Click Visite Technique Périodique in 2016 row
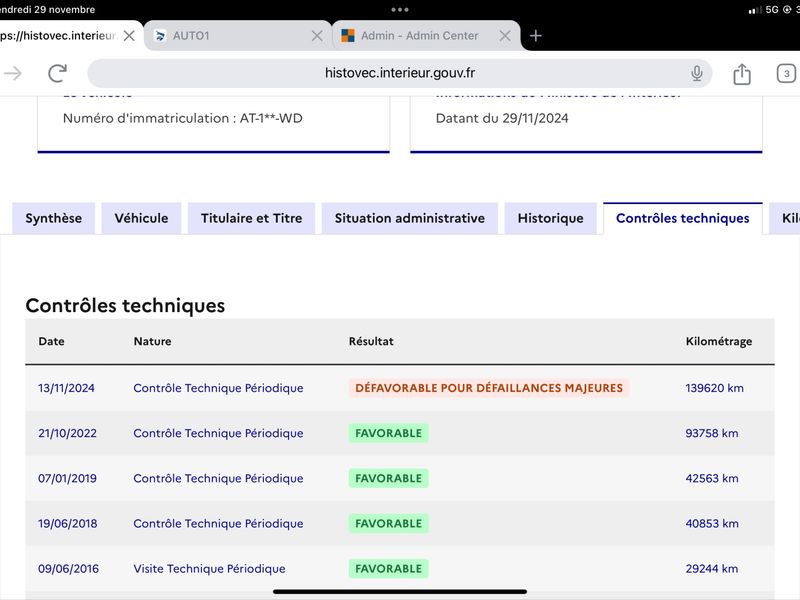Image resolution: width=800 pixels, height=600 pixels. tap(209, 569)
